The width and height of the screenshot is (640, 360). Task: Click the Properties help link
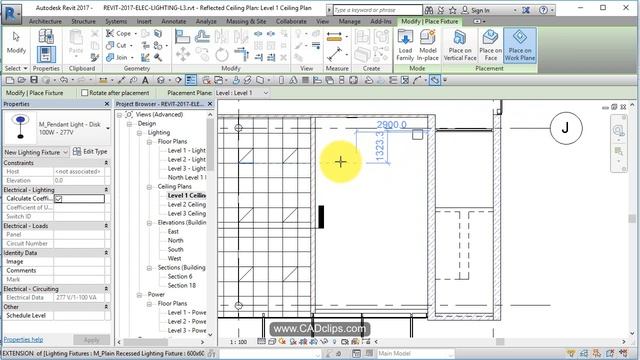point(23,340)
